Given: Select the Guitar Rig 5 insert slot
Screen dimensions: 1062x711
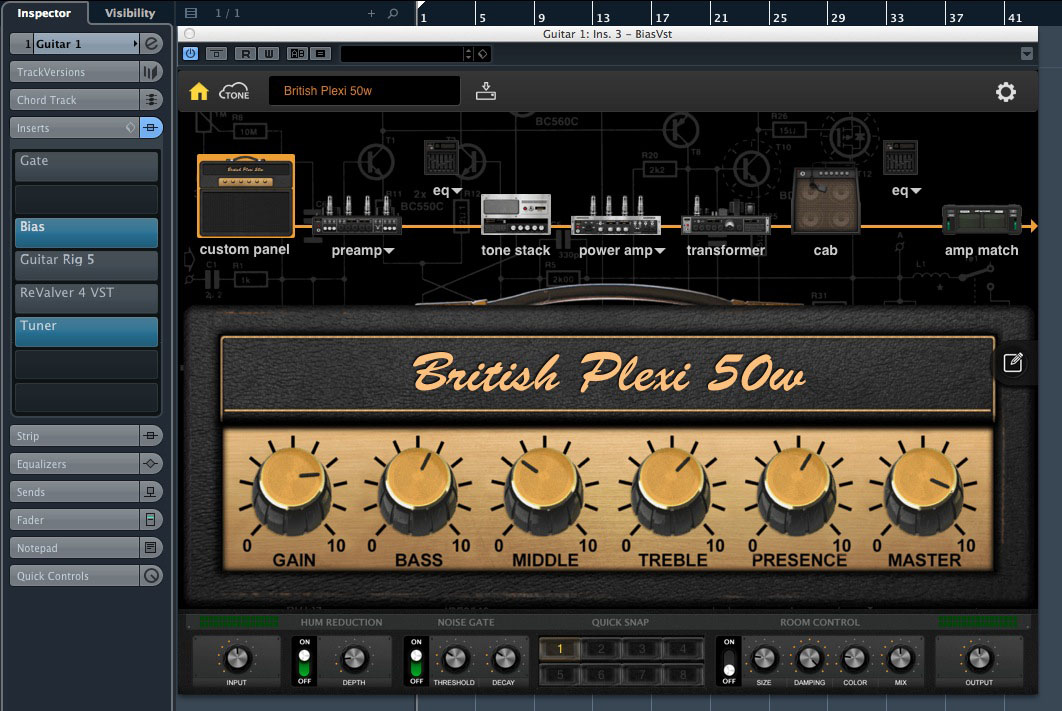Looking at the screenshot, I should 86,265.
